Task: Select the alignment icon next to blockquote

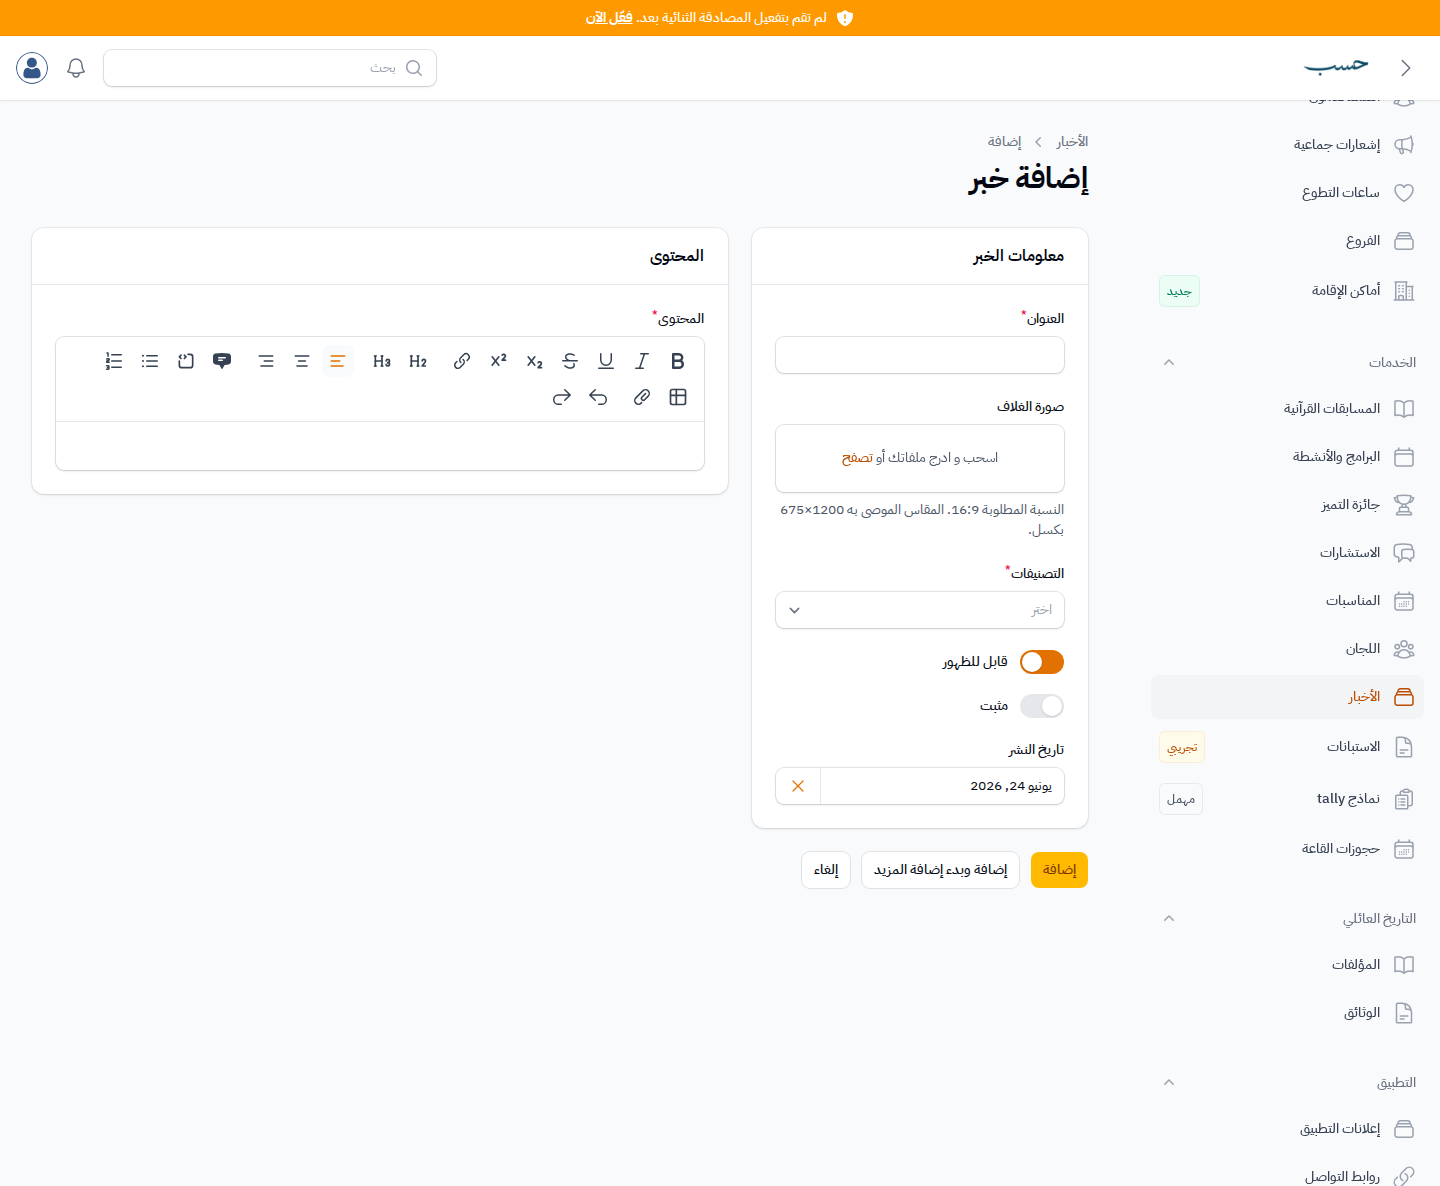Action: (266, 361)
